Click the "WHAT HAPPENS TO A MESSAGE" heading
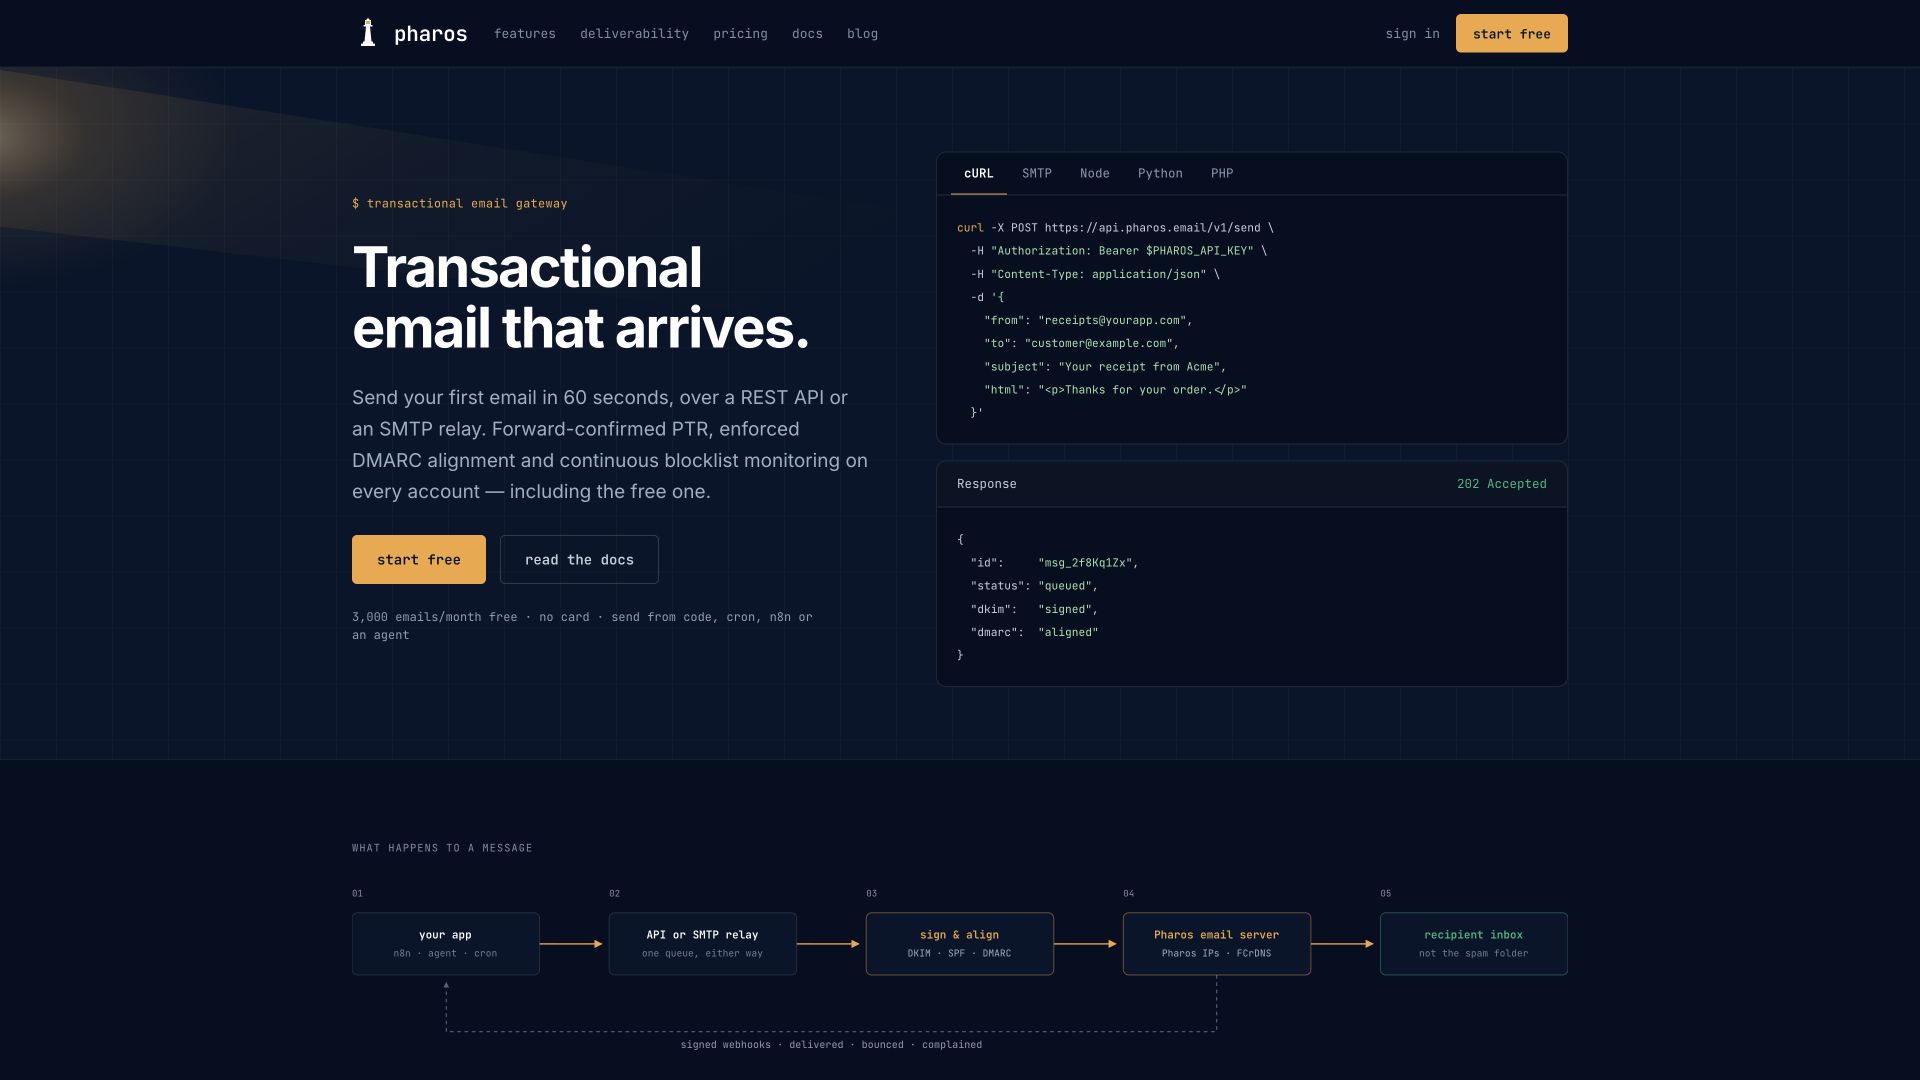 coord(442,848)
